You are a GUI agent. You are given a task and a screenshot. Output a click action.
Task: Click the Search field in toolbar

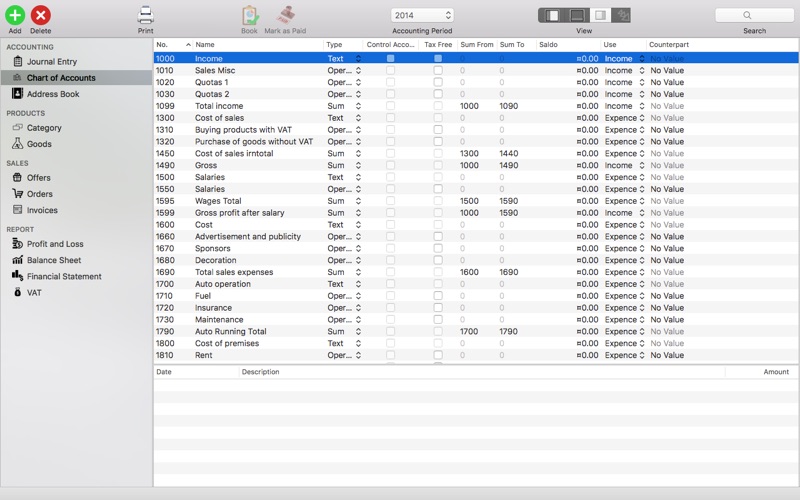(754, 15)
